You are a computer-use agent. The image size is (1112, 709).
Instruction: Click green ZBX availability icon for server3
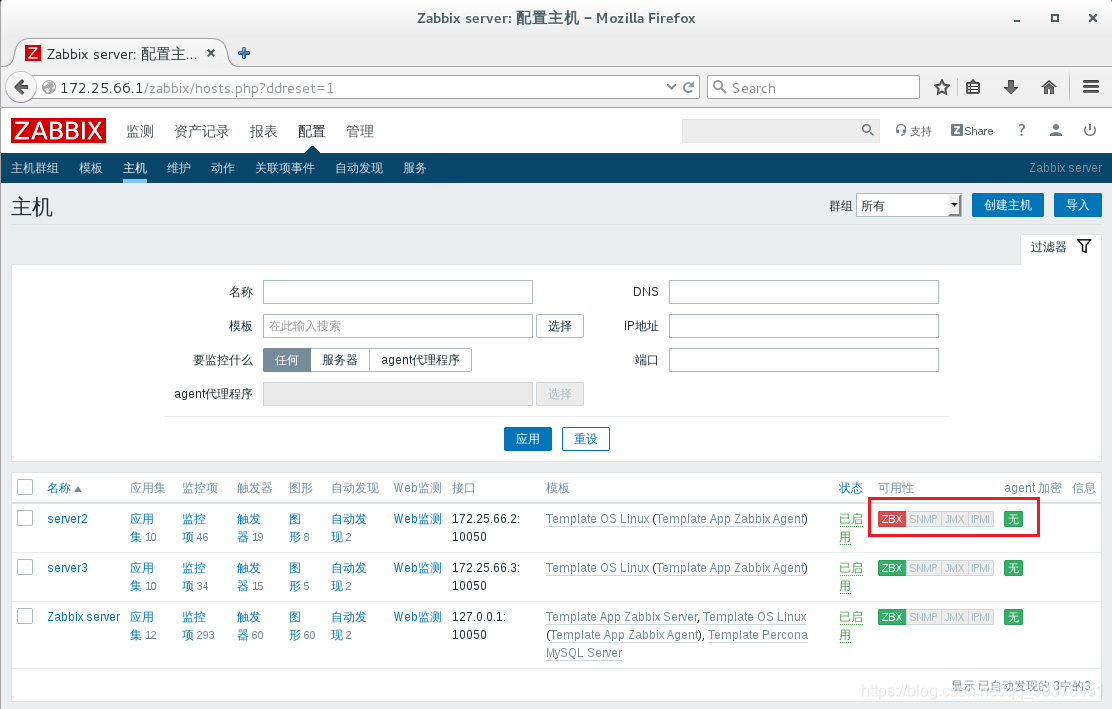click(x=891, y=568)
